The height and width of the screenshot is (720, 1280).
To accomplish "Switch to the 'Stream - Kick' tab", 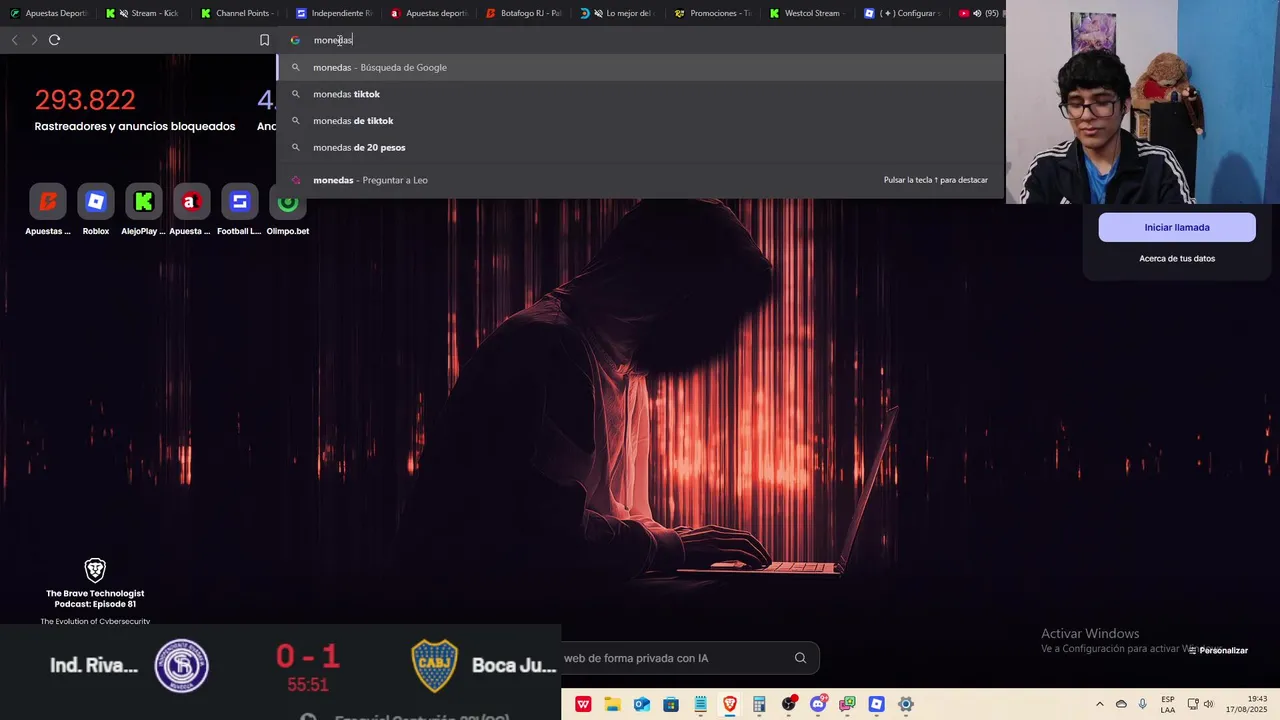I will point(144,13).
